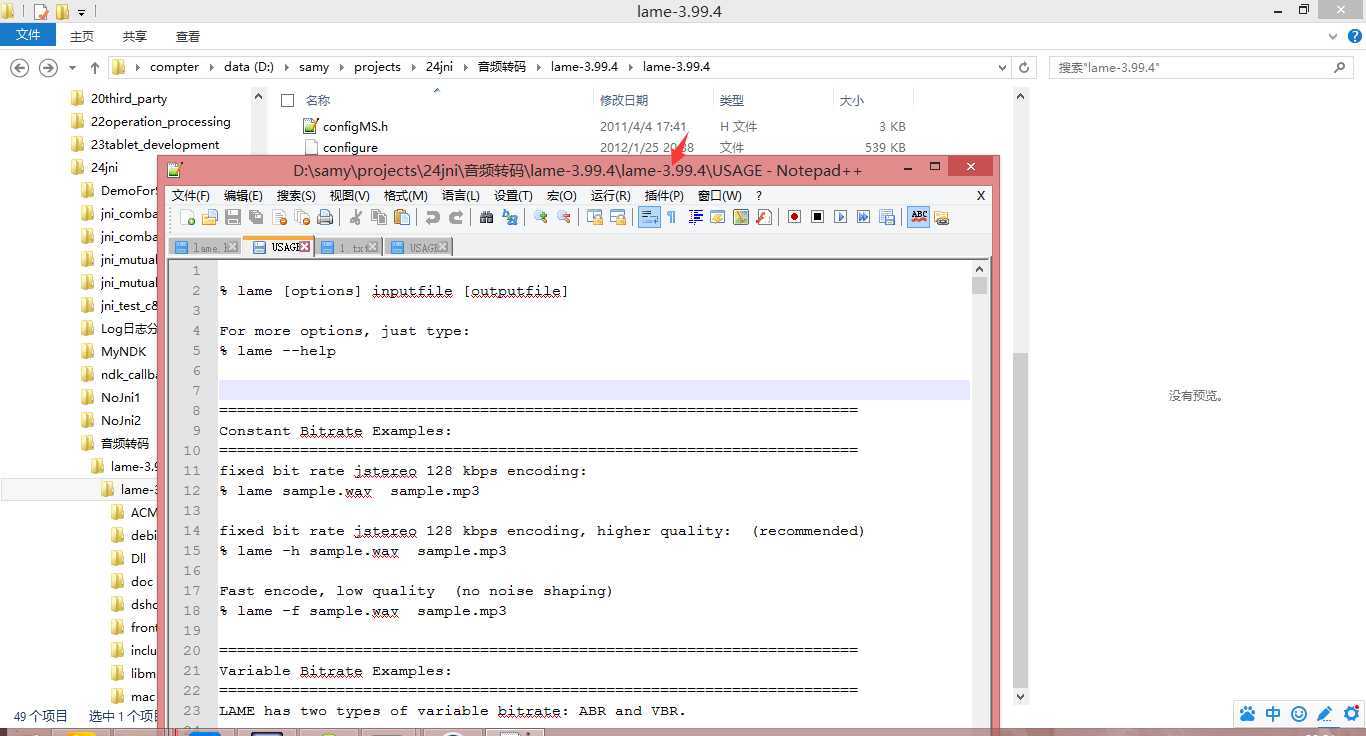
Task: Zoom in on the editor text
Action: coord(541,217)
